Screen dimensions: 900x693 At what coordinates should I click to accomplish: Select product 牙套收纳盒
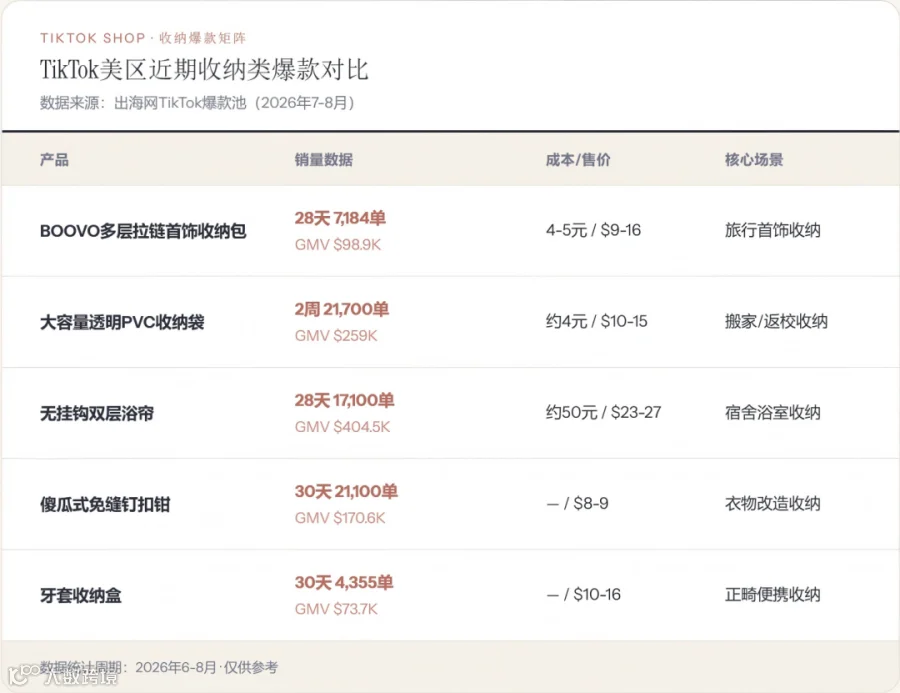point(81,595)
